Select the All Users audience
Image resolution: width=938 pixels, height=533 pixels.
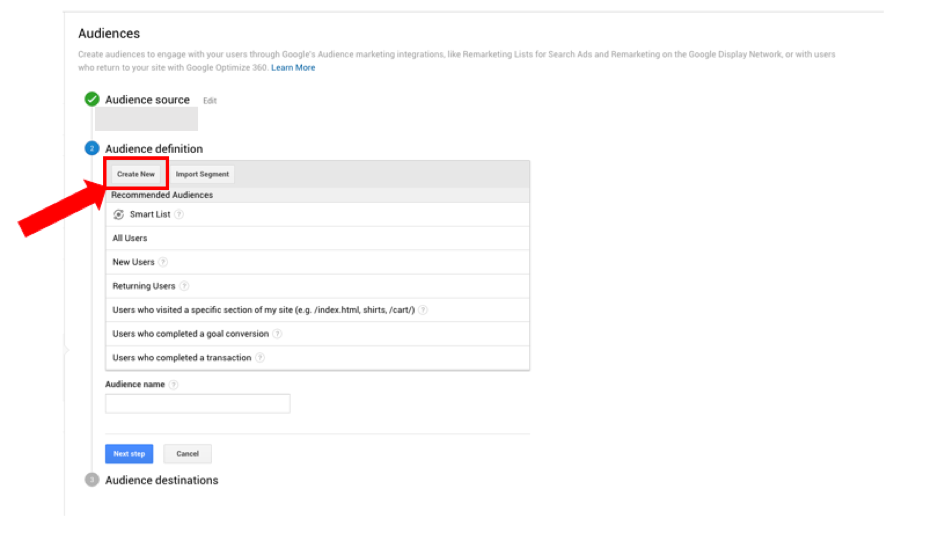pyautogui.click(x=130, y=239)
